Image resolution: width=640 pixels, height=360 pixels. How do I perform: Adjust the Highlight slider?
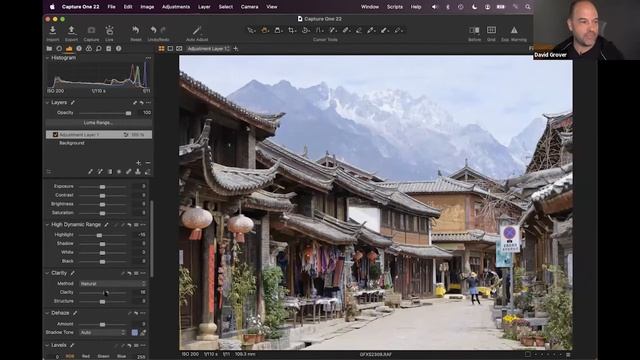tap(102, 235)
